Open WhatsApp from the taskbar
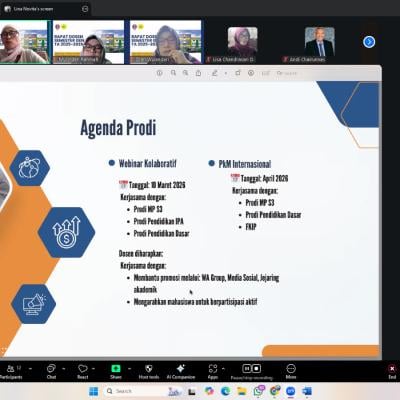This screenshot has height=400, width=400. pos(258,391)
